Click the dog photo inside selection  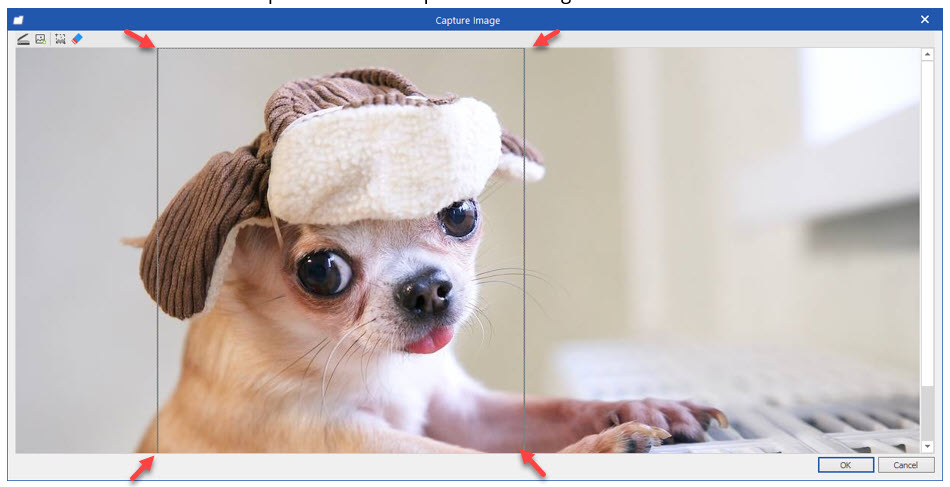(340, 251)
